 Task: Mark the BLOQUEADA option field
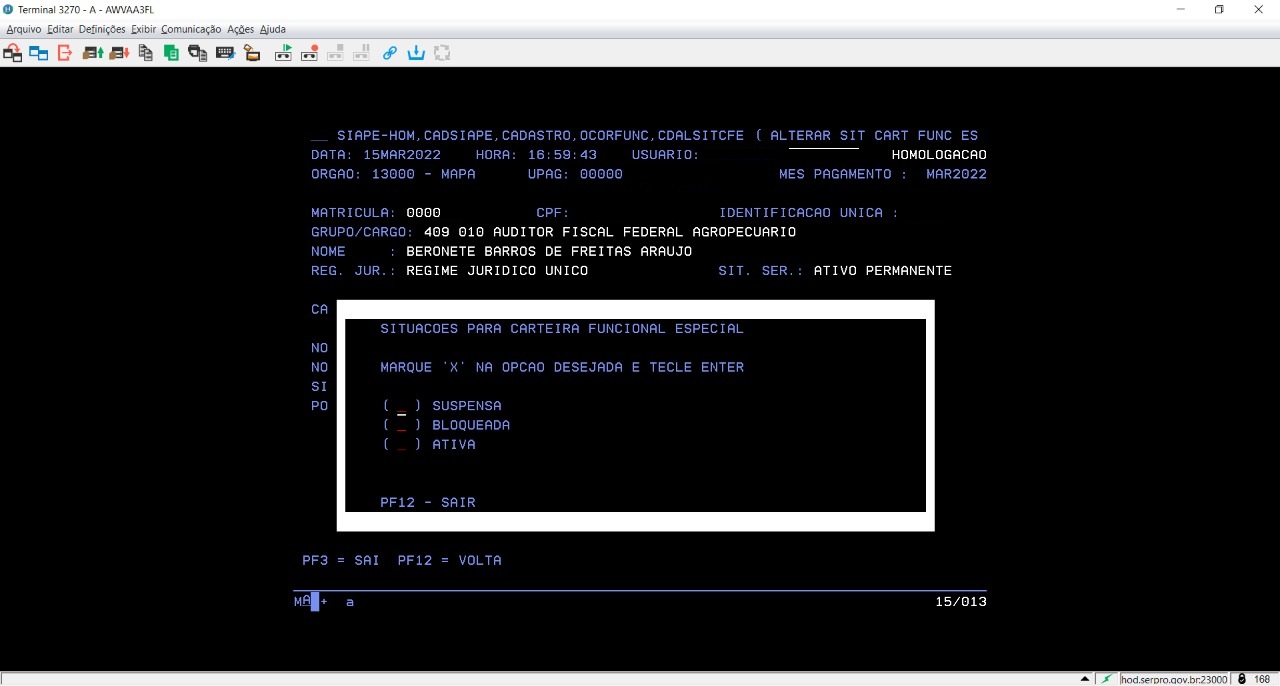tap(402, 425)
